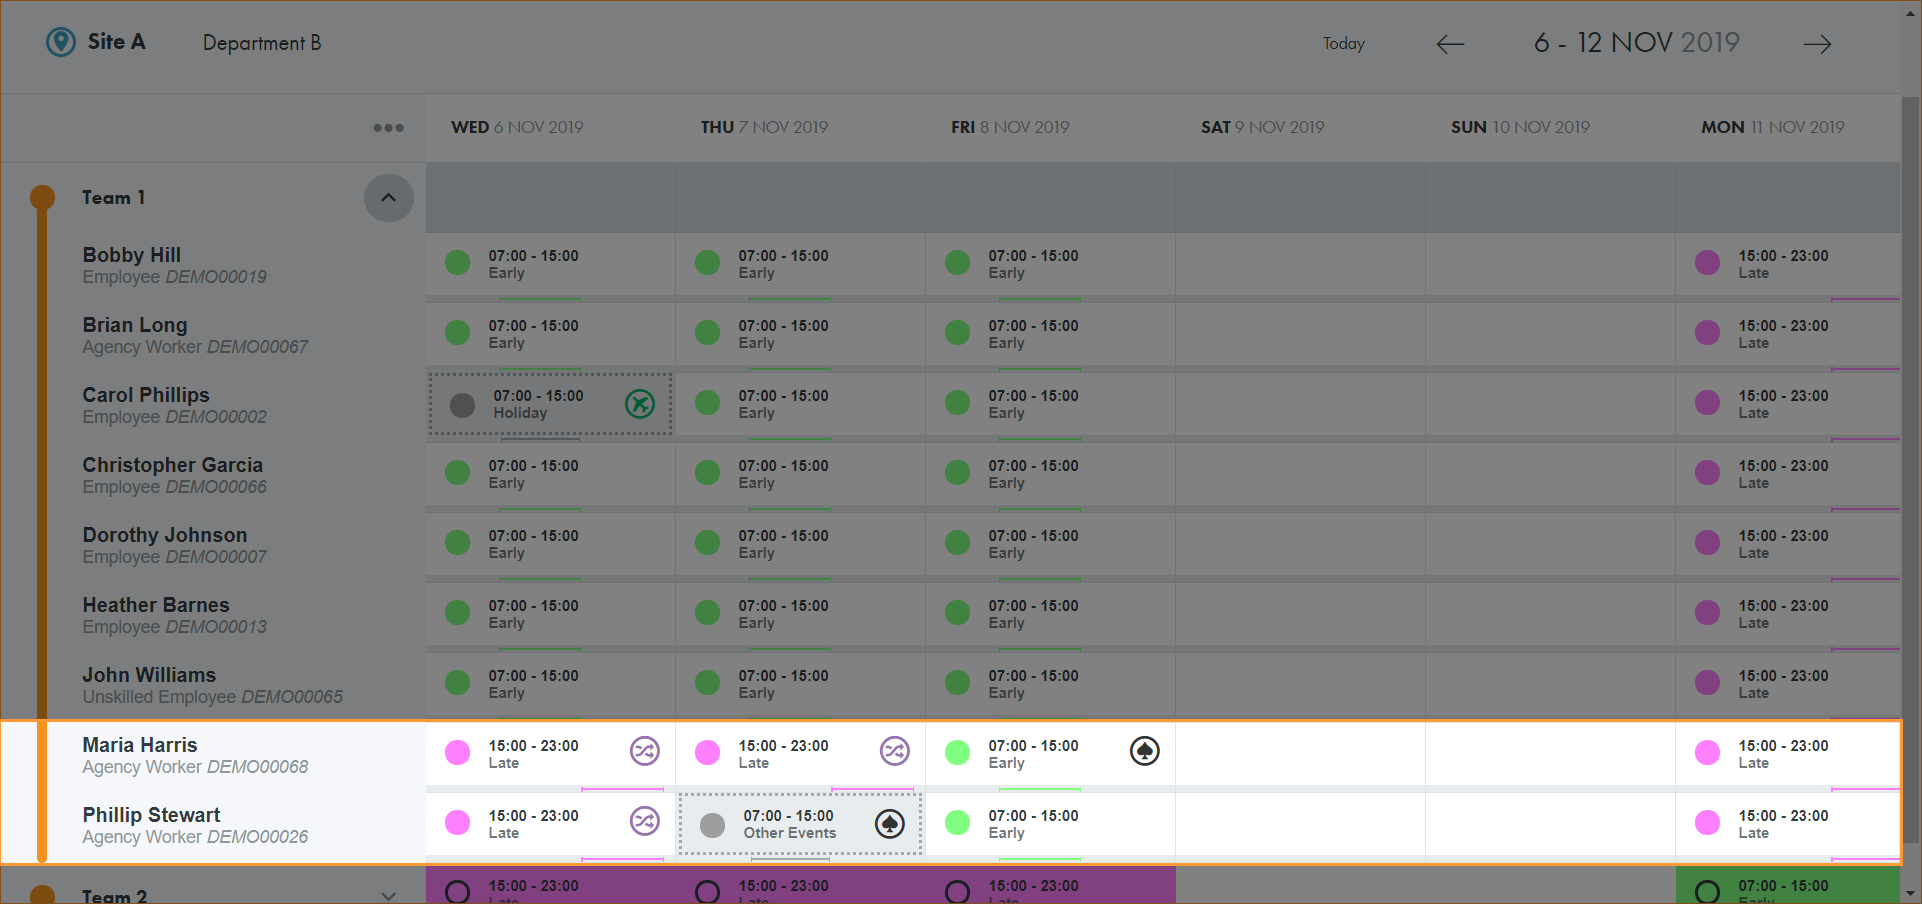Expand the Team 2 group
This screenshot has width=1922, height=904.
point(388,895)
